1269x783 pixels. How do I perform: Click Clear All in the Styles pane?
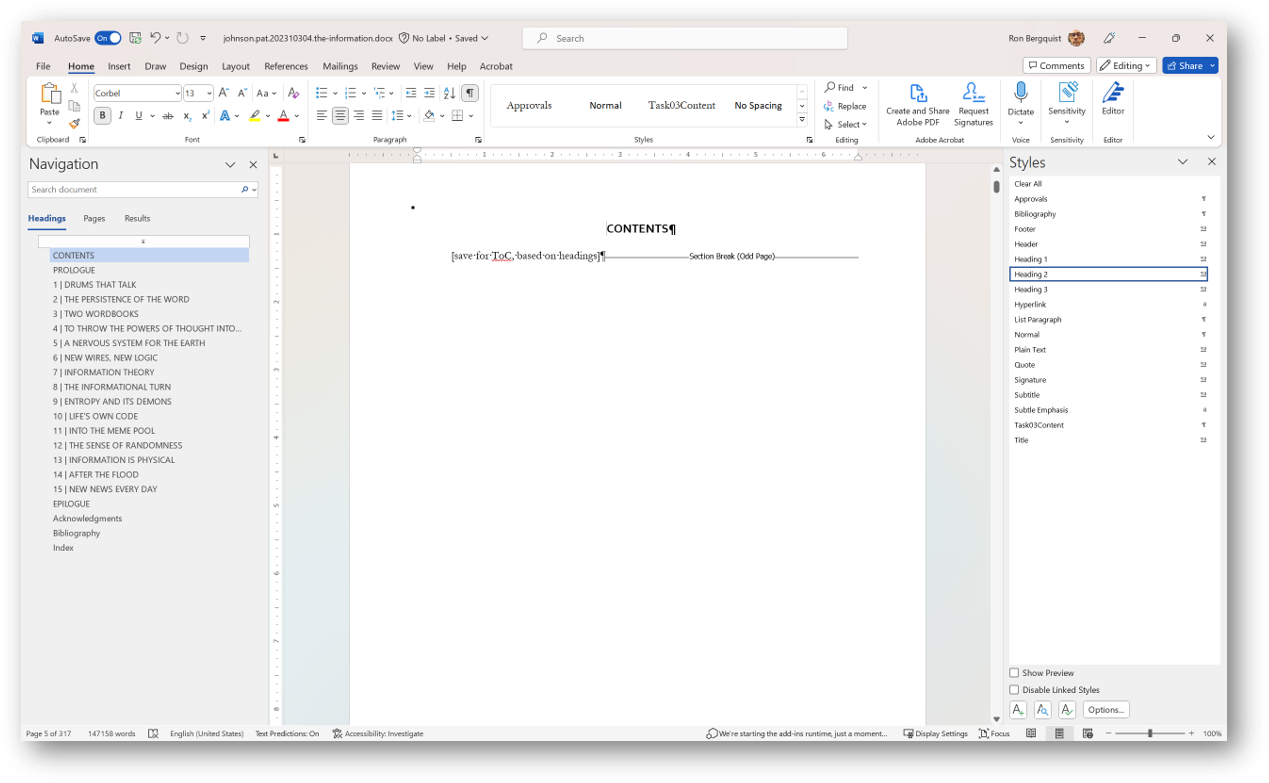click(1027, 183)
